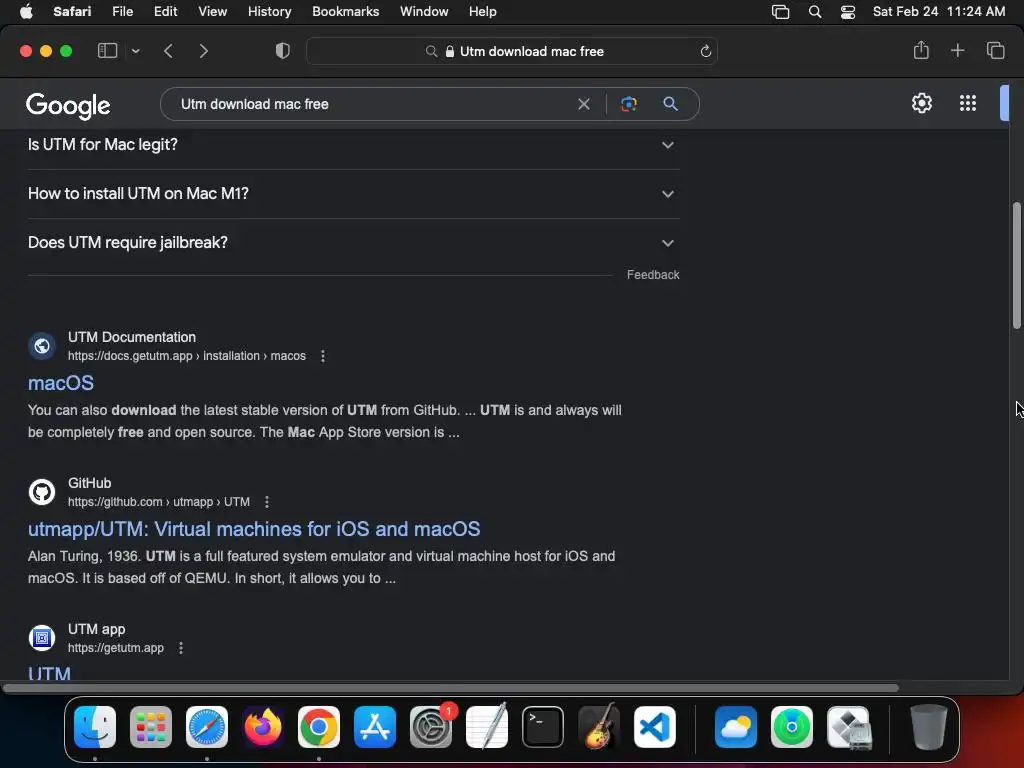Open Boot Camp Assistant from the Dock
Image resolution: width=1024 pixels, height=768 pixels.
[848, 727]
